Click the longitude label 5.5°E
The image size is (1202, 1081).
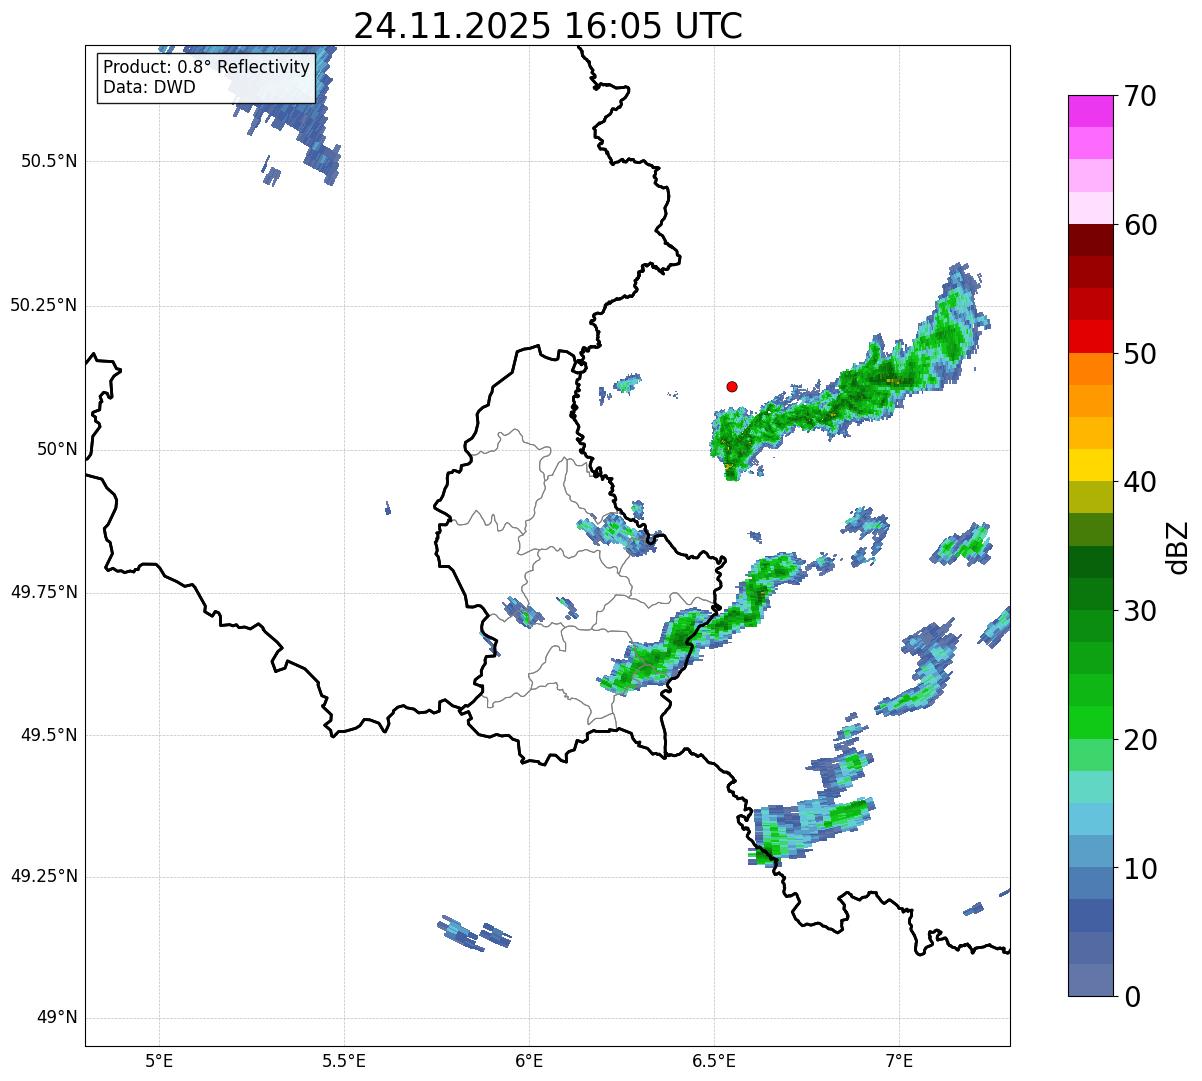point(344,1061)
